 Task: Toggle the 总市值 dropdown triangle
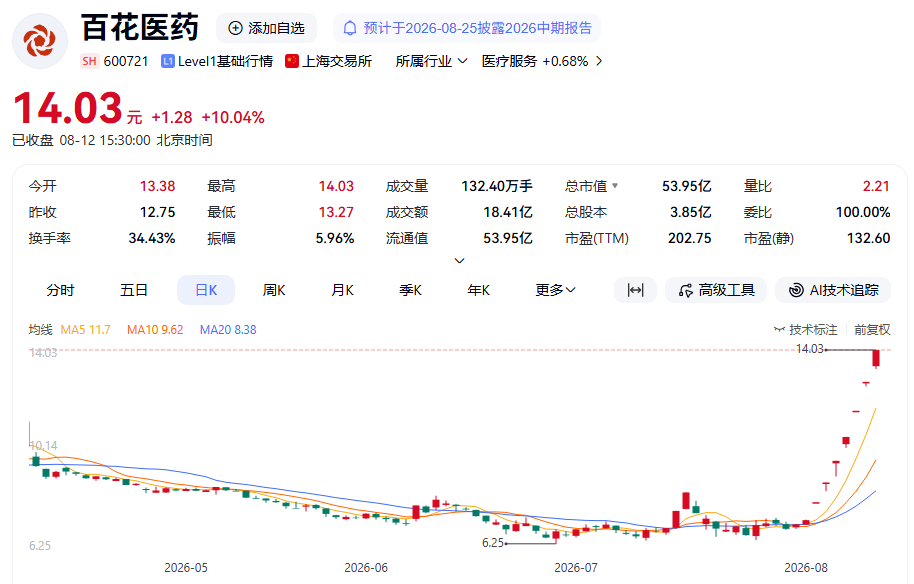click(x=615, y=186)
